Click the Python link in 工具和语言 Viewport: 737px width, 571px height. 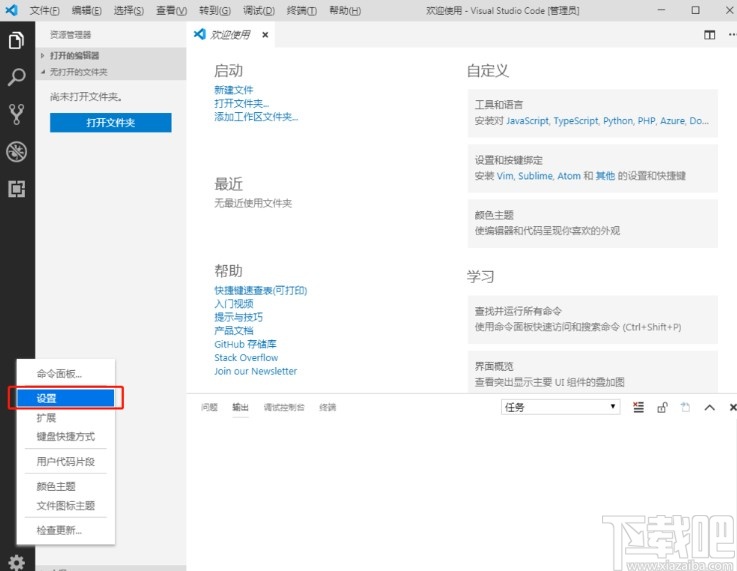(x=618, y=121)
